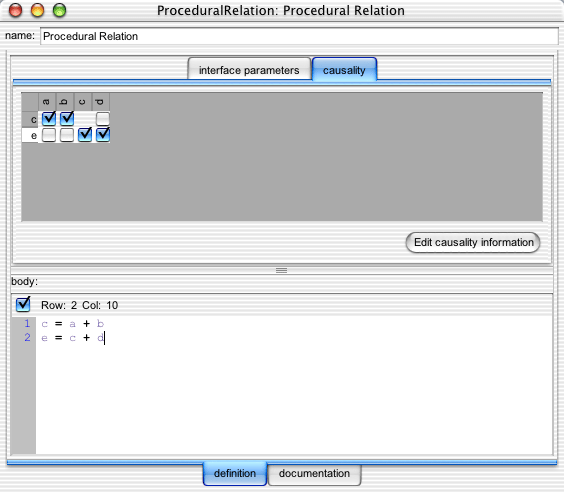The width and height of the screenshot is (564, 492).
Task: Switch to the interface parameters tab
Action: (x=249, y=69)
